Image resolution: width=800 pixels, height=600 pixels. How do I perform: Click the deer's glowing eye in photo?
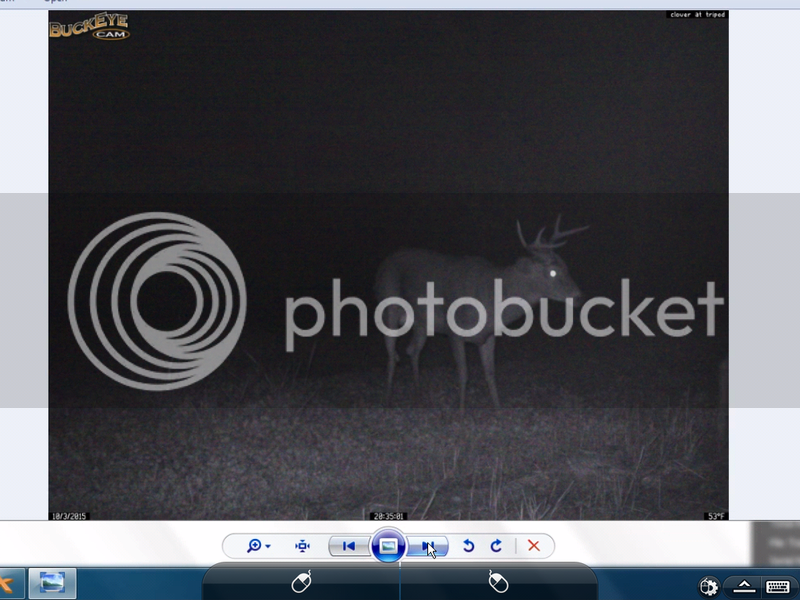553,273
